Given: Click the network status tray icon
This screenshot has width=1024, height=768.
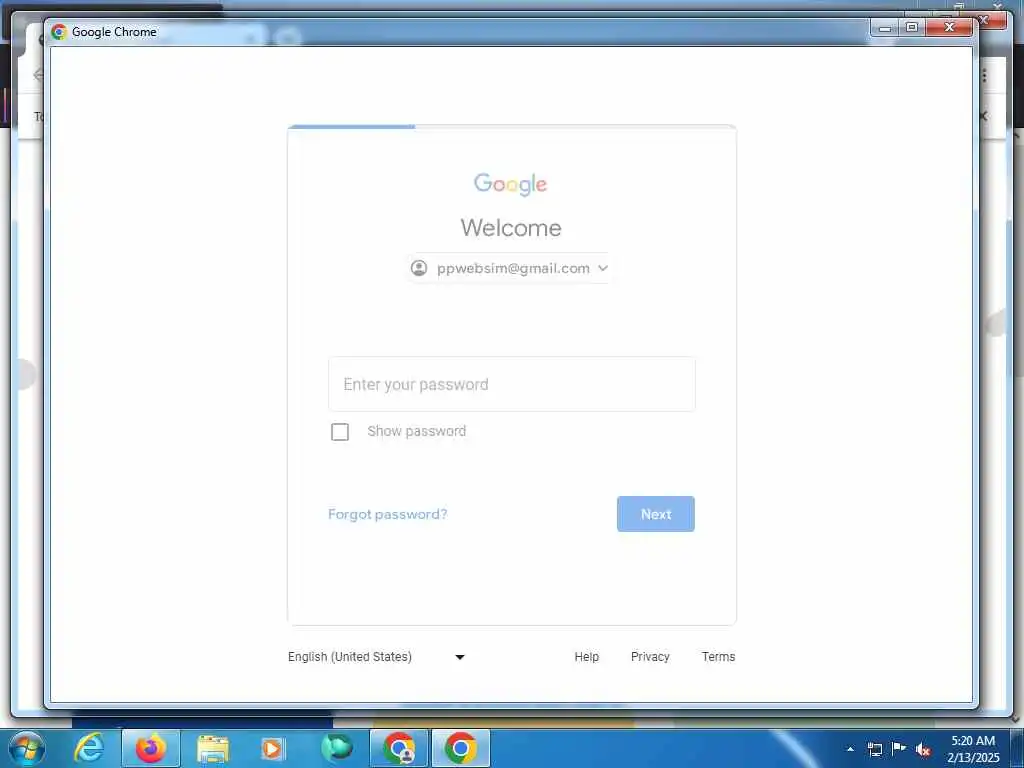Looking at the screenshot, I should click(875, 749).
